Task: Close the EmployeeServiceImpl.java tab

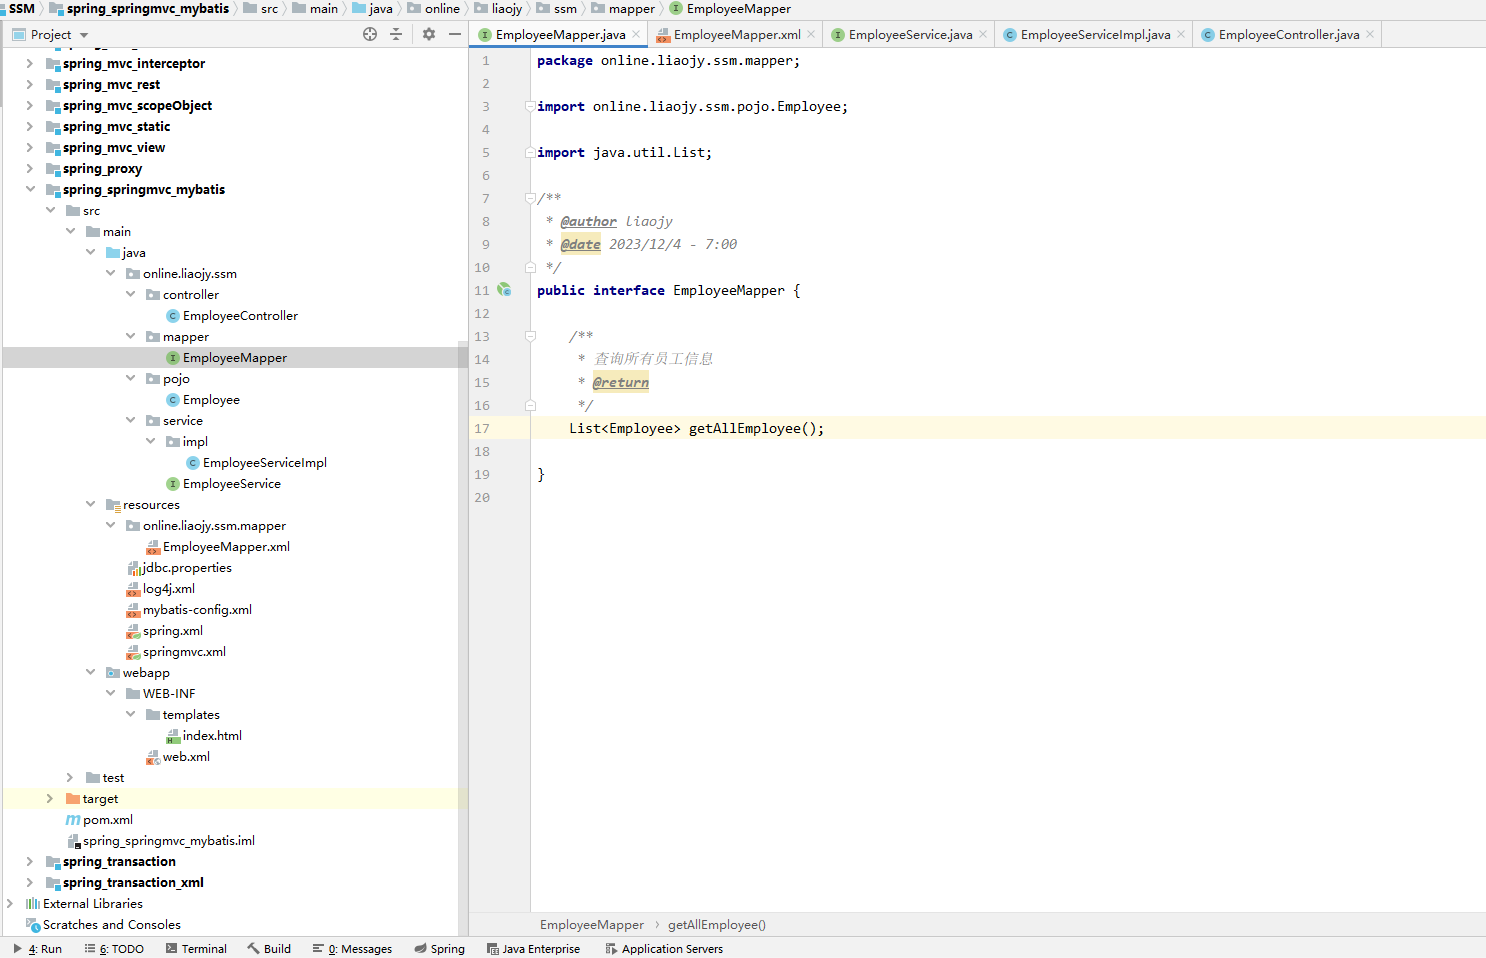Action: tap(1181, 34)
